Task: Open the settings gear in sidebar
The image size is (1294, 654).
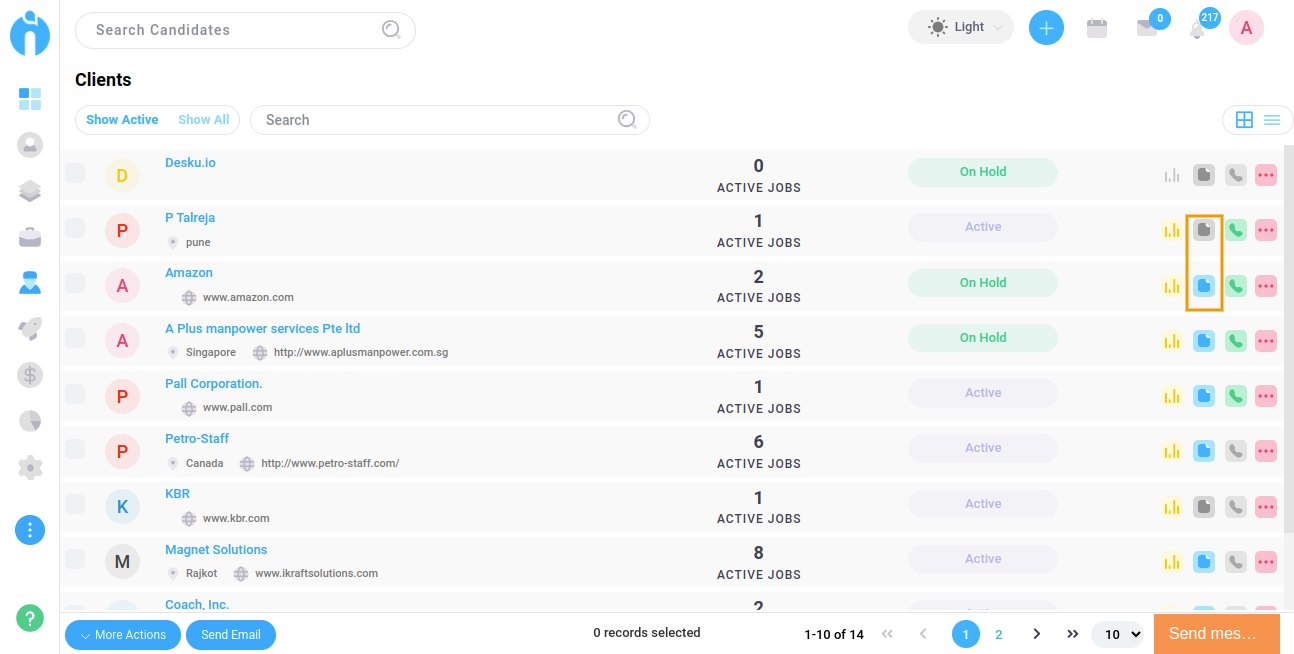Action: (x=30, y=467)
